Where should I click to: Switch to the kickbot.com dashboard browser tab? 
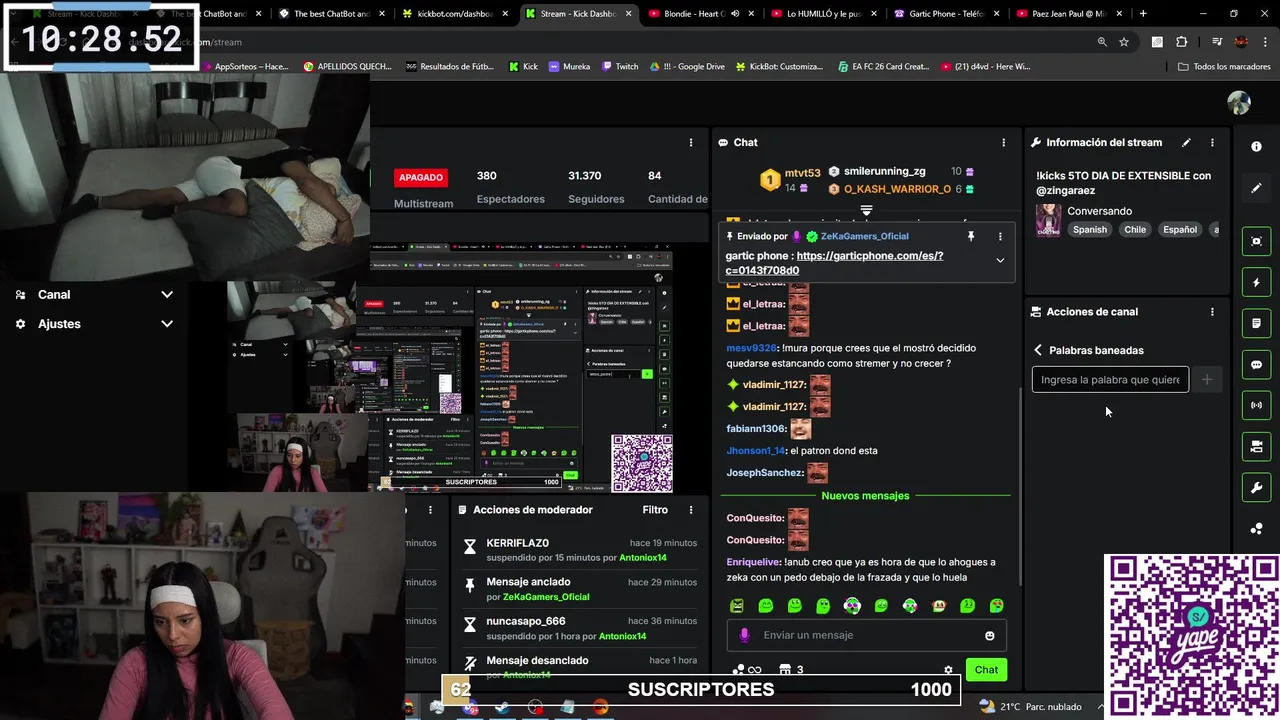(x=455, y=14)
